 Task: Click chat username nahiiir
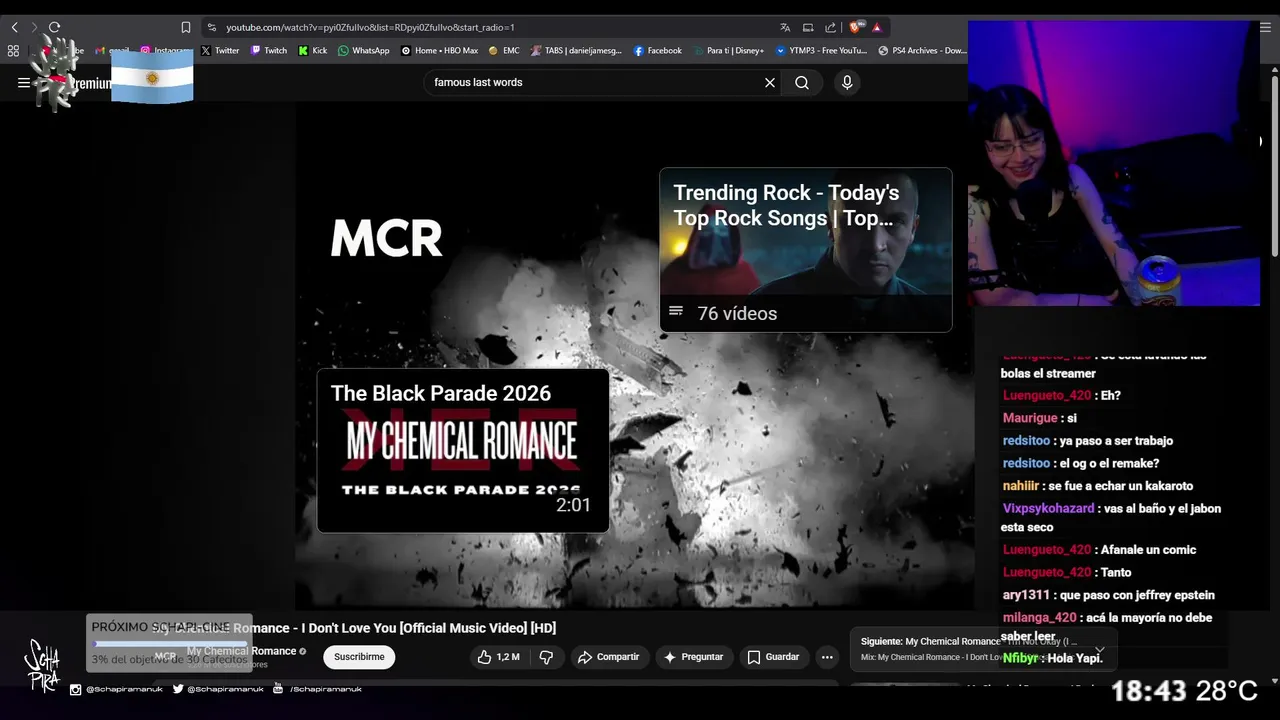pos(1021,486)
